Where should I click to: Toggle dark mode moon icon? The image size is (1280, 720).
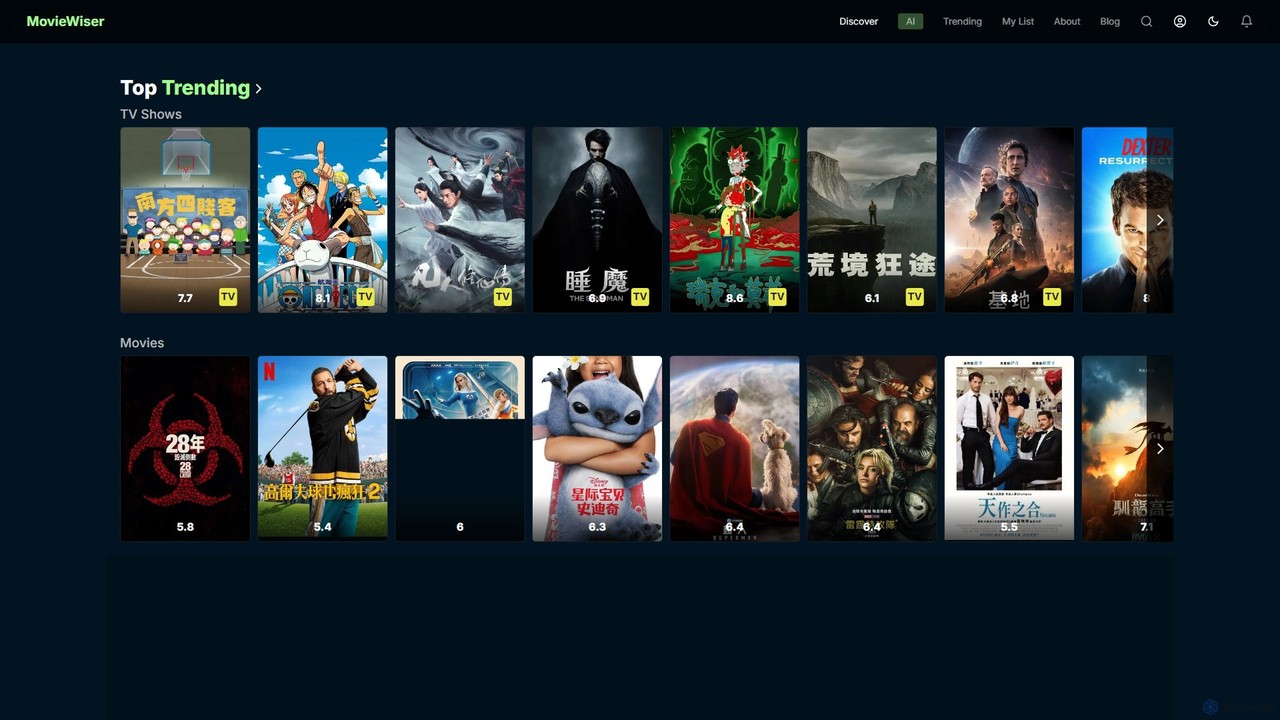(x=1213, y=21)
